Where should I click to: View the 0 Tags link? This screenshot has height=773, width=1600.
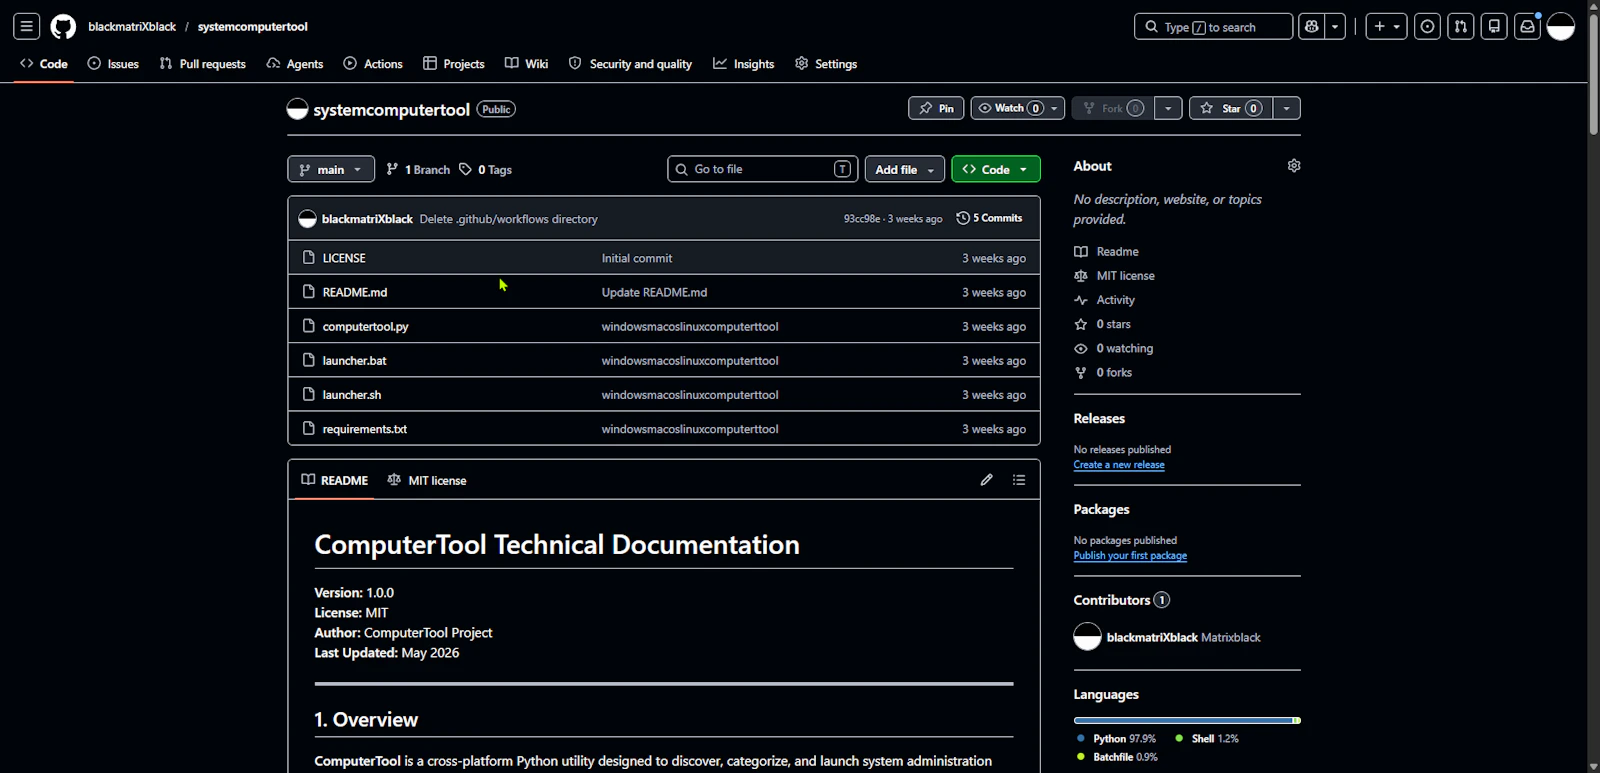(486, 170)
